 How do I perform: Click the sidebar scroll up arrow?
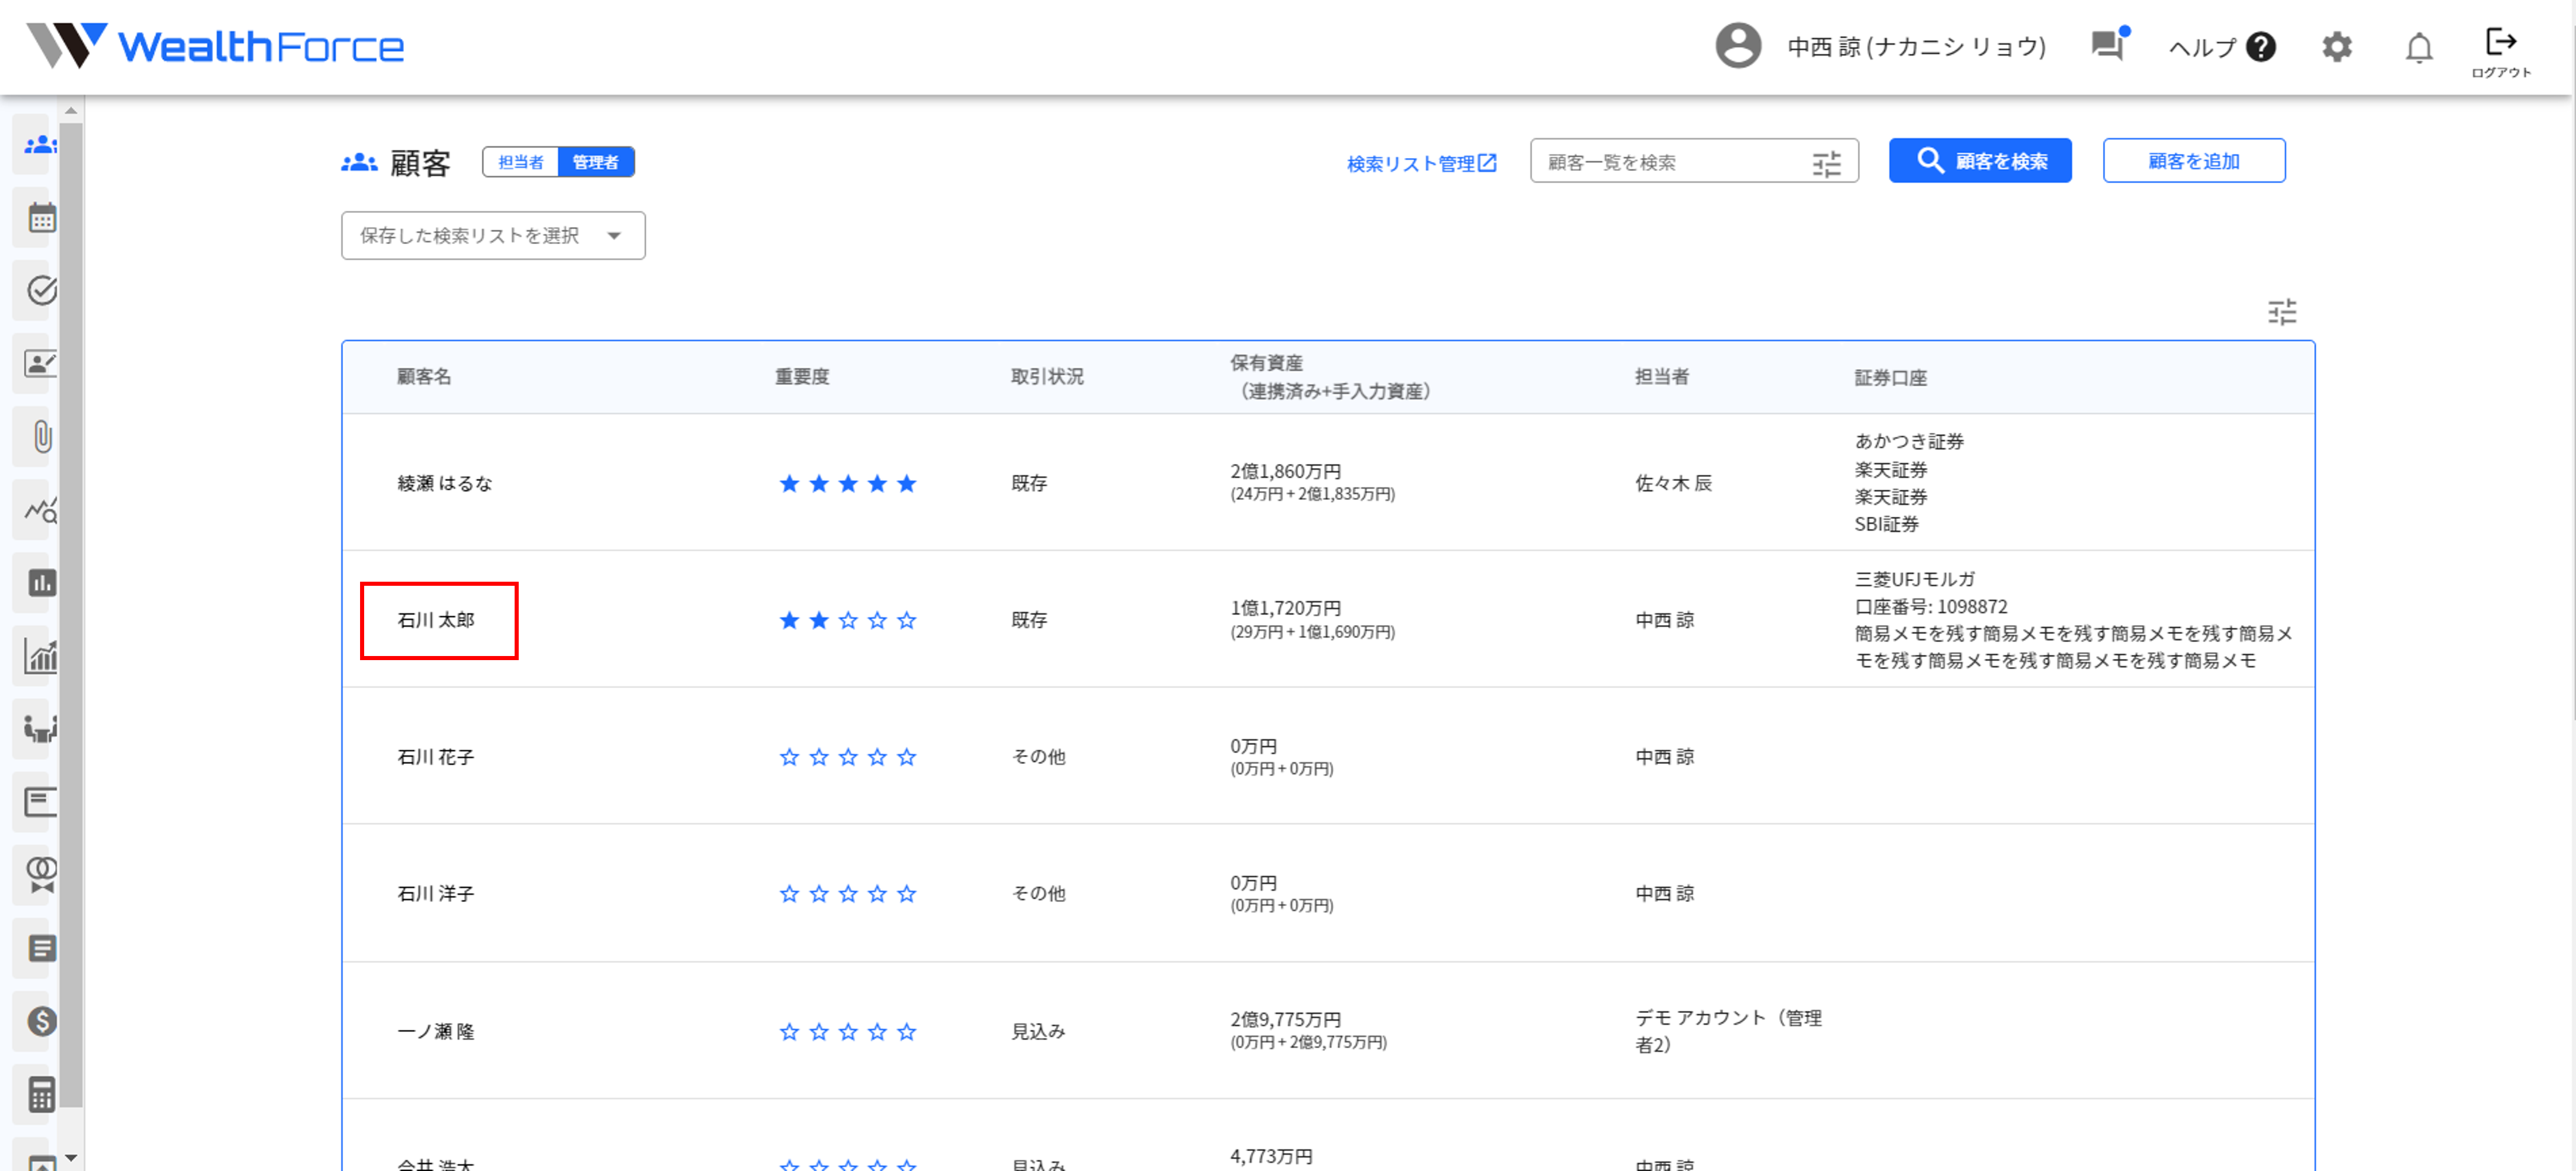71,110
